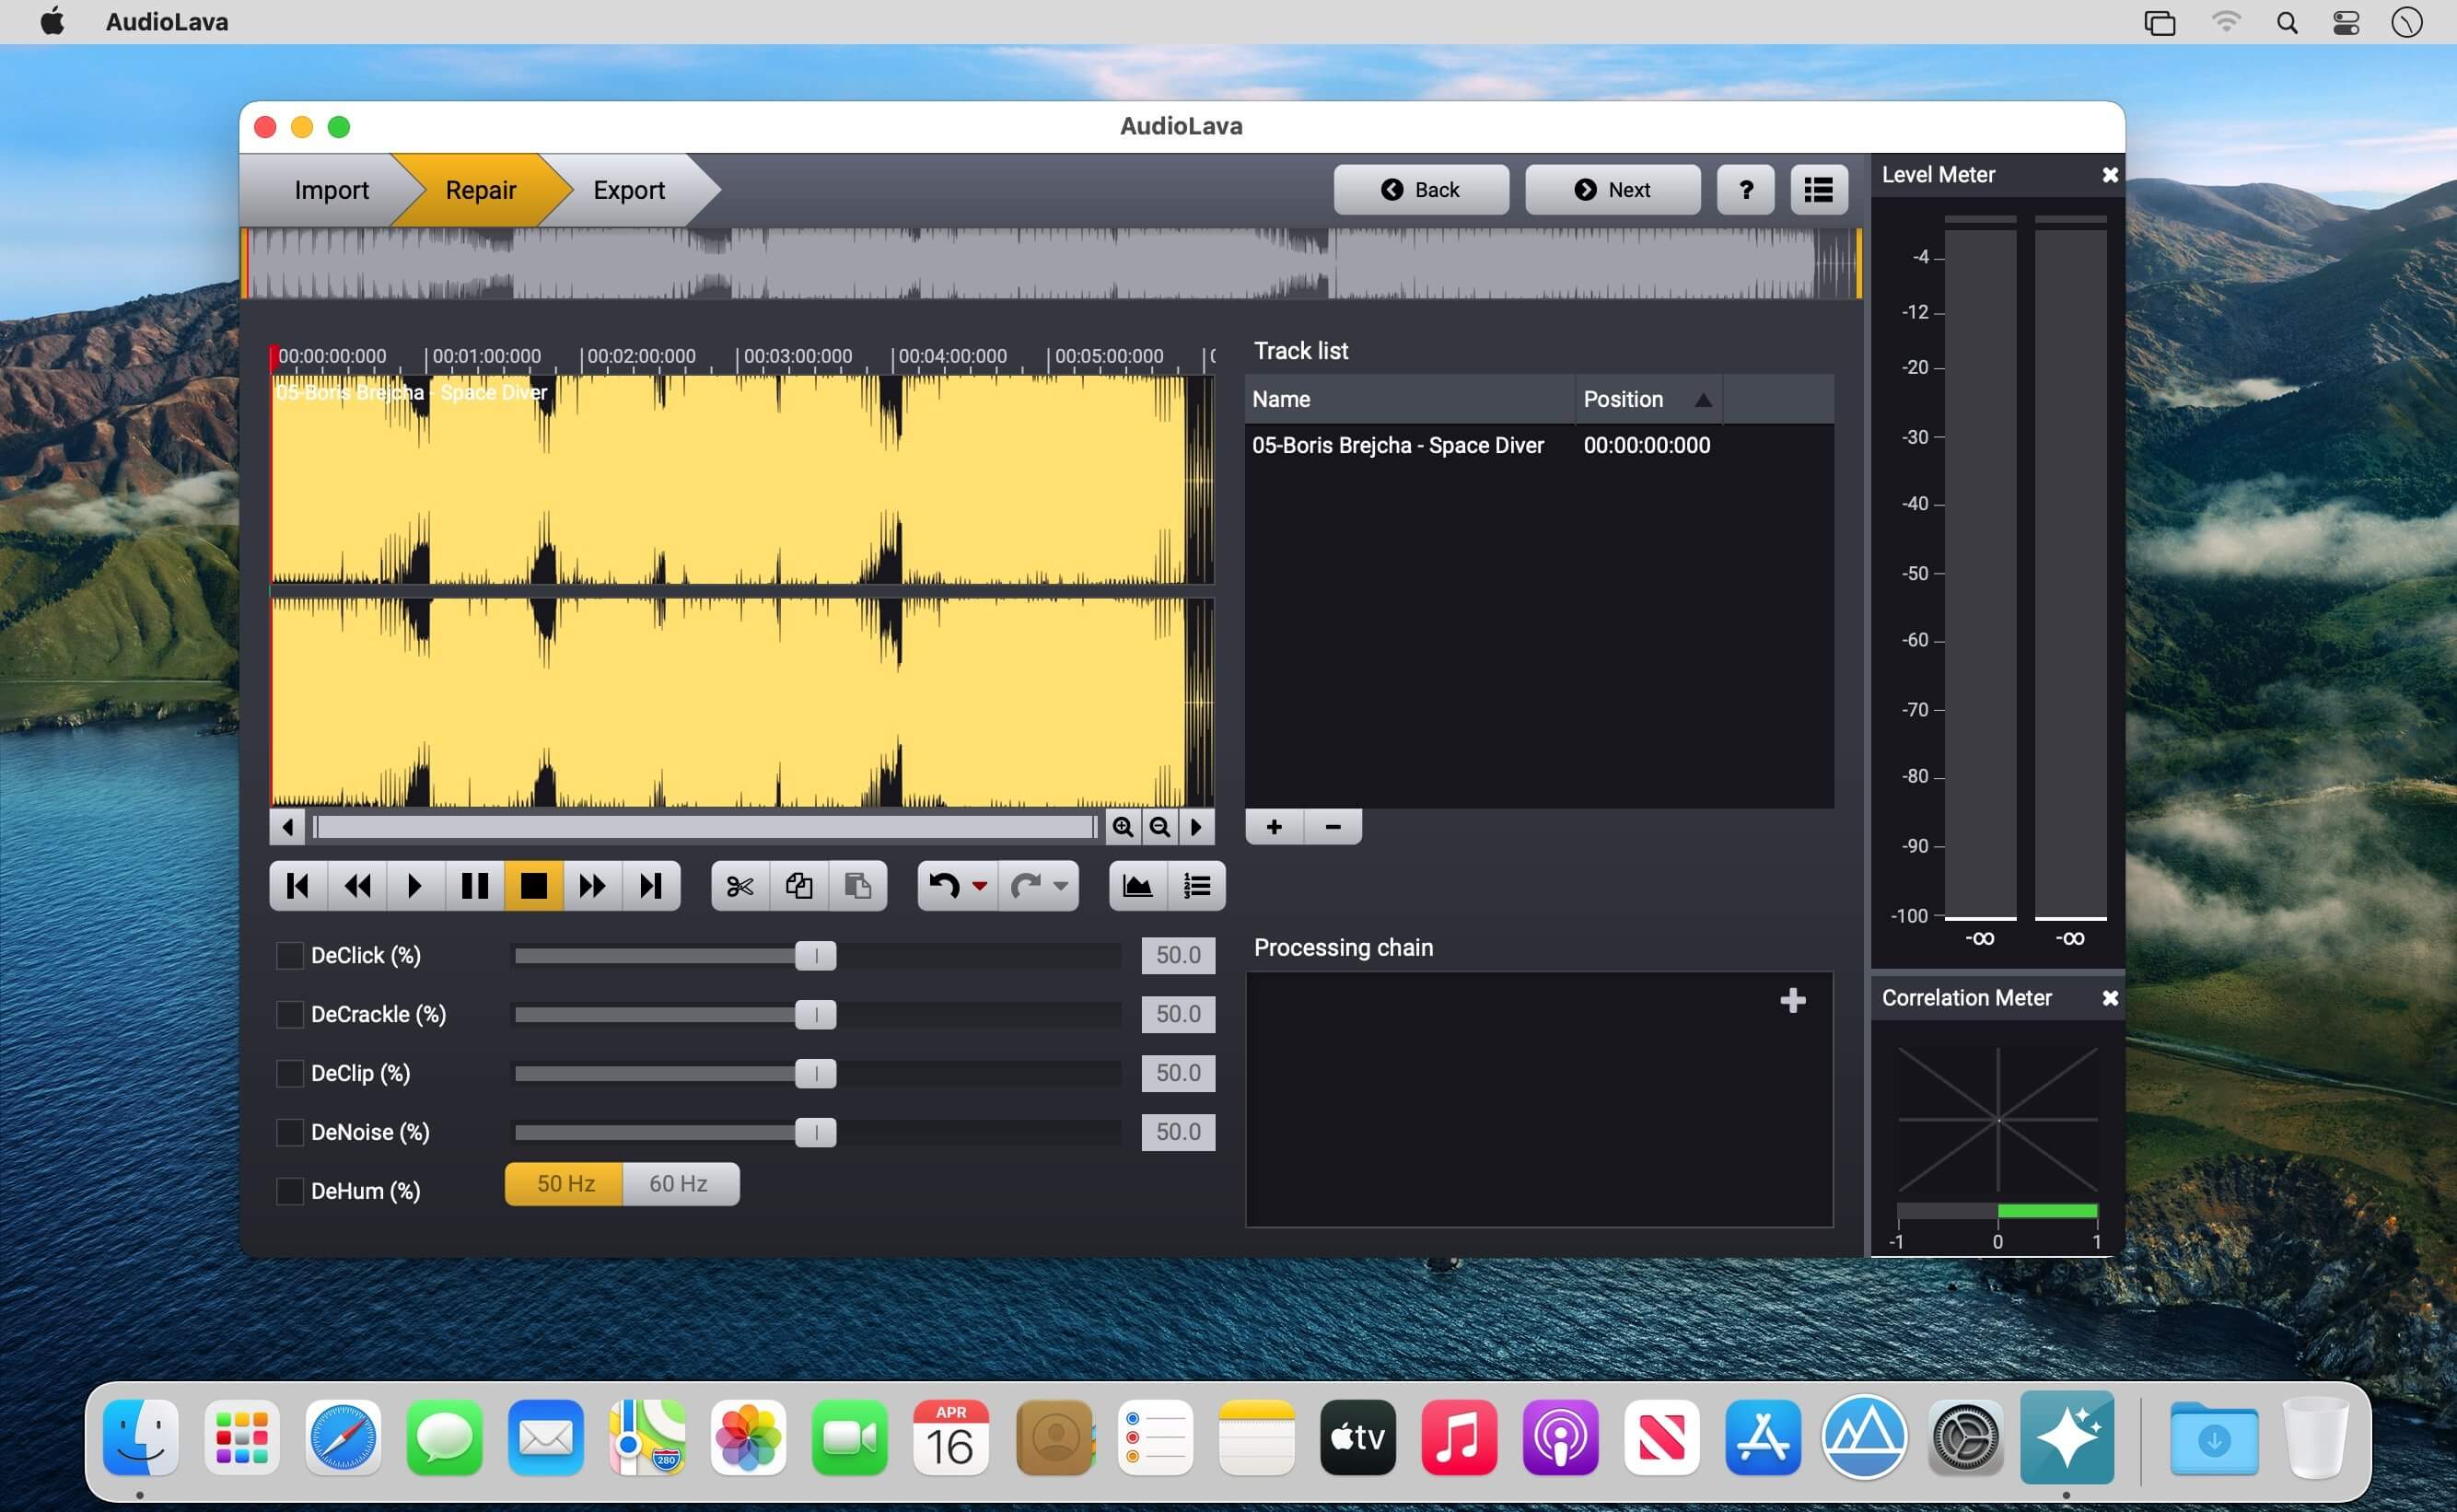Click the zoom in magnifier icon
2457x1512 pixels.
[x=1122, y=826]
